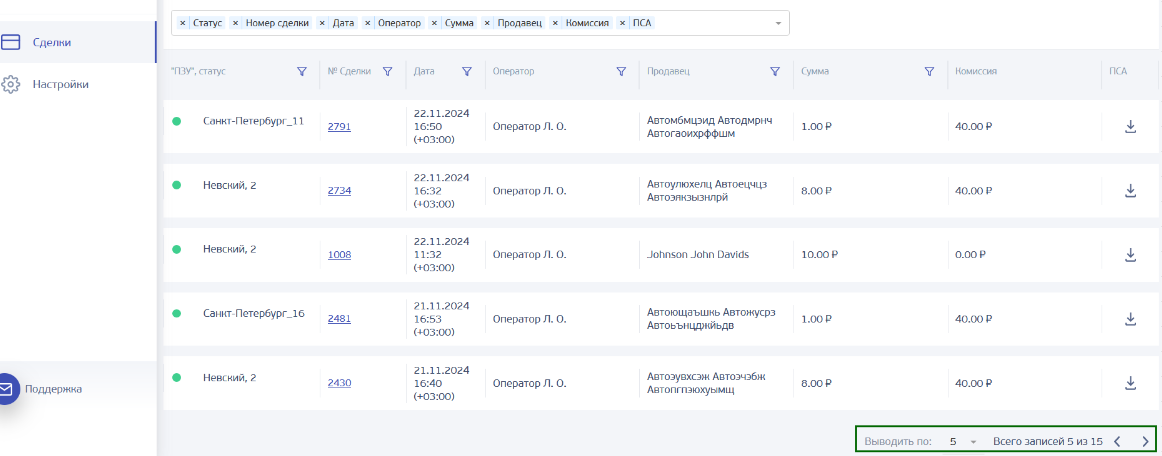The width and height of the screenshot is (1162, 456).
Task: Go to the previous page of records
Action: pyautogui.click(x=1118, y=442)
